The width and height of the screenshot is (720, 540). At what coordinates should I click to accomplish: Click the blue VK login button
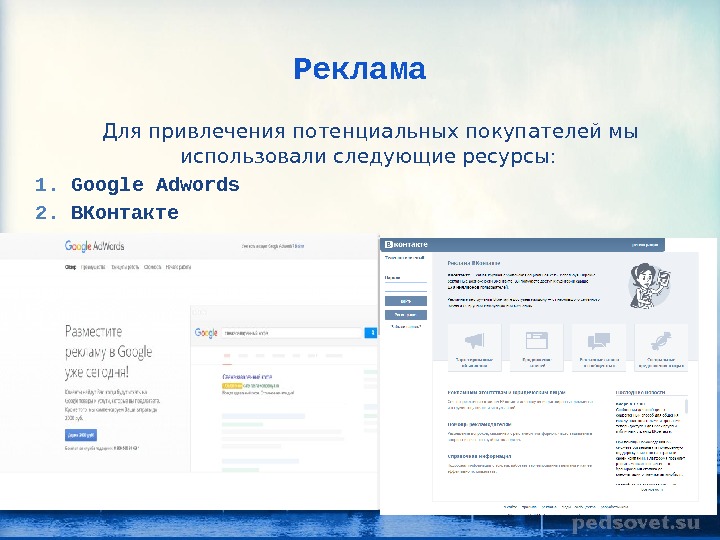tap(406, 301)
